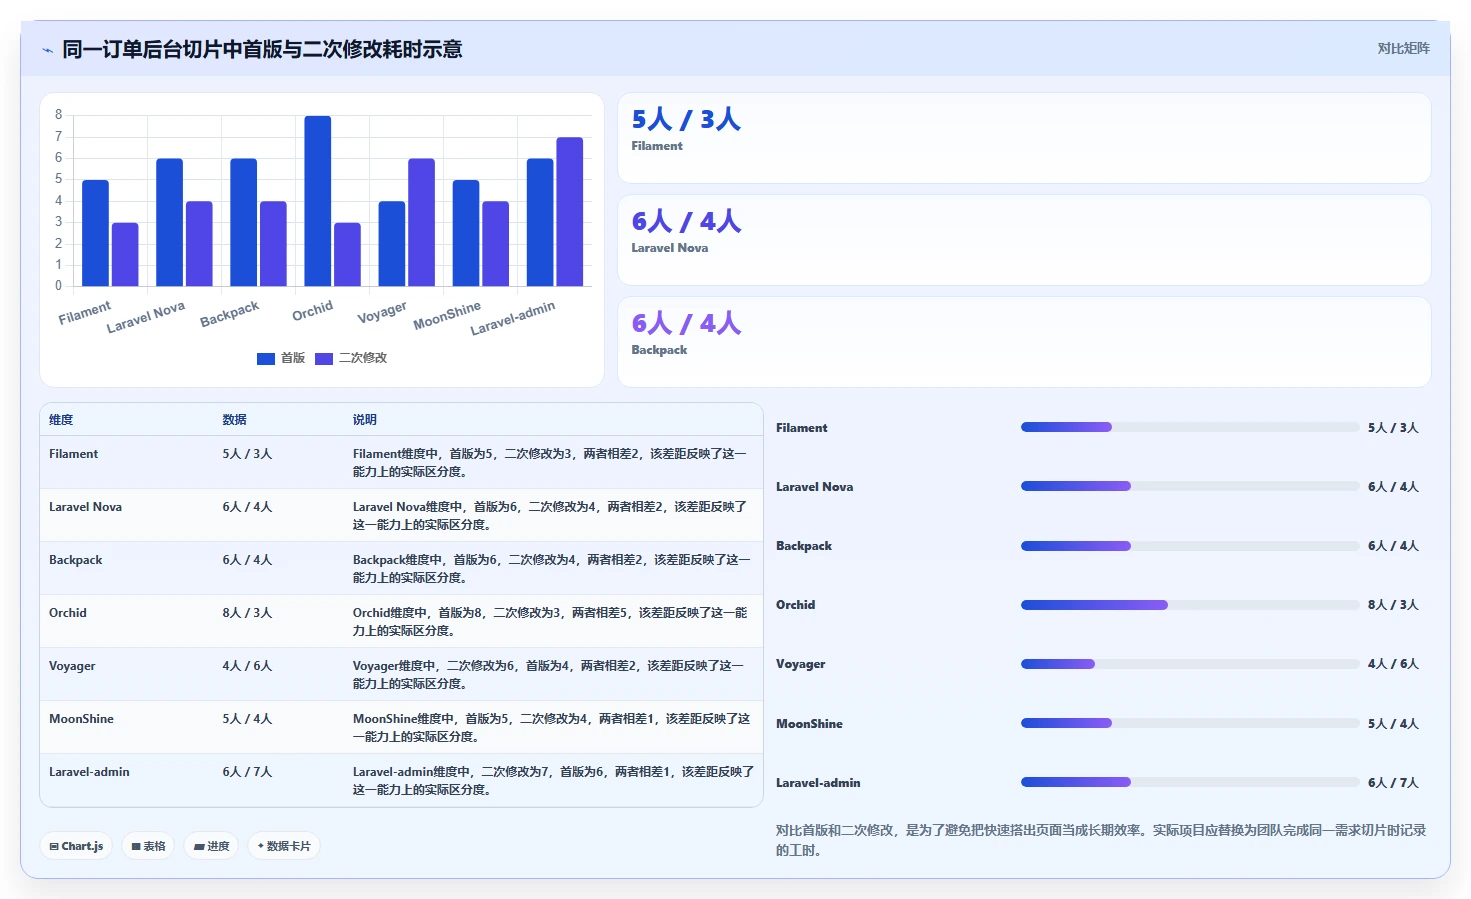Click the 数据 table column header
Image resolution: width=1471 pixels, height=899 pixels.
[x=235, y=420]
